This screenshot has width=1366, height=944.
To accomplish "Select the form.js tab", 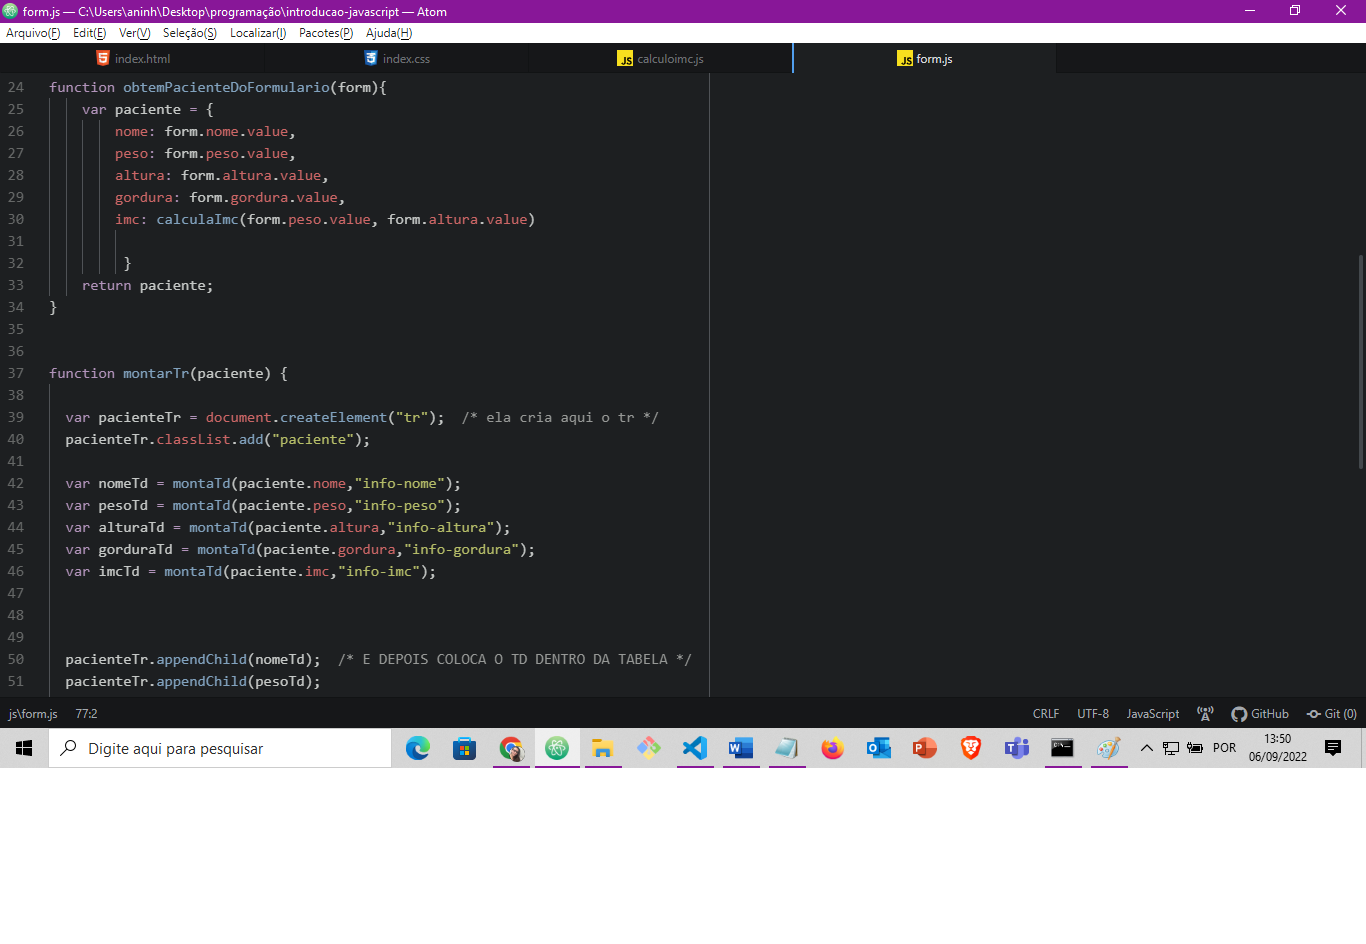I will click(924, 59).
